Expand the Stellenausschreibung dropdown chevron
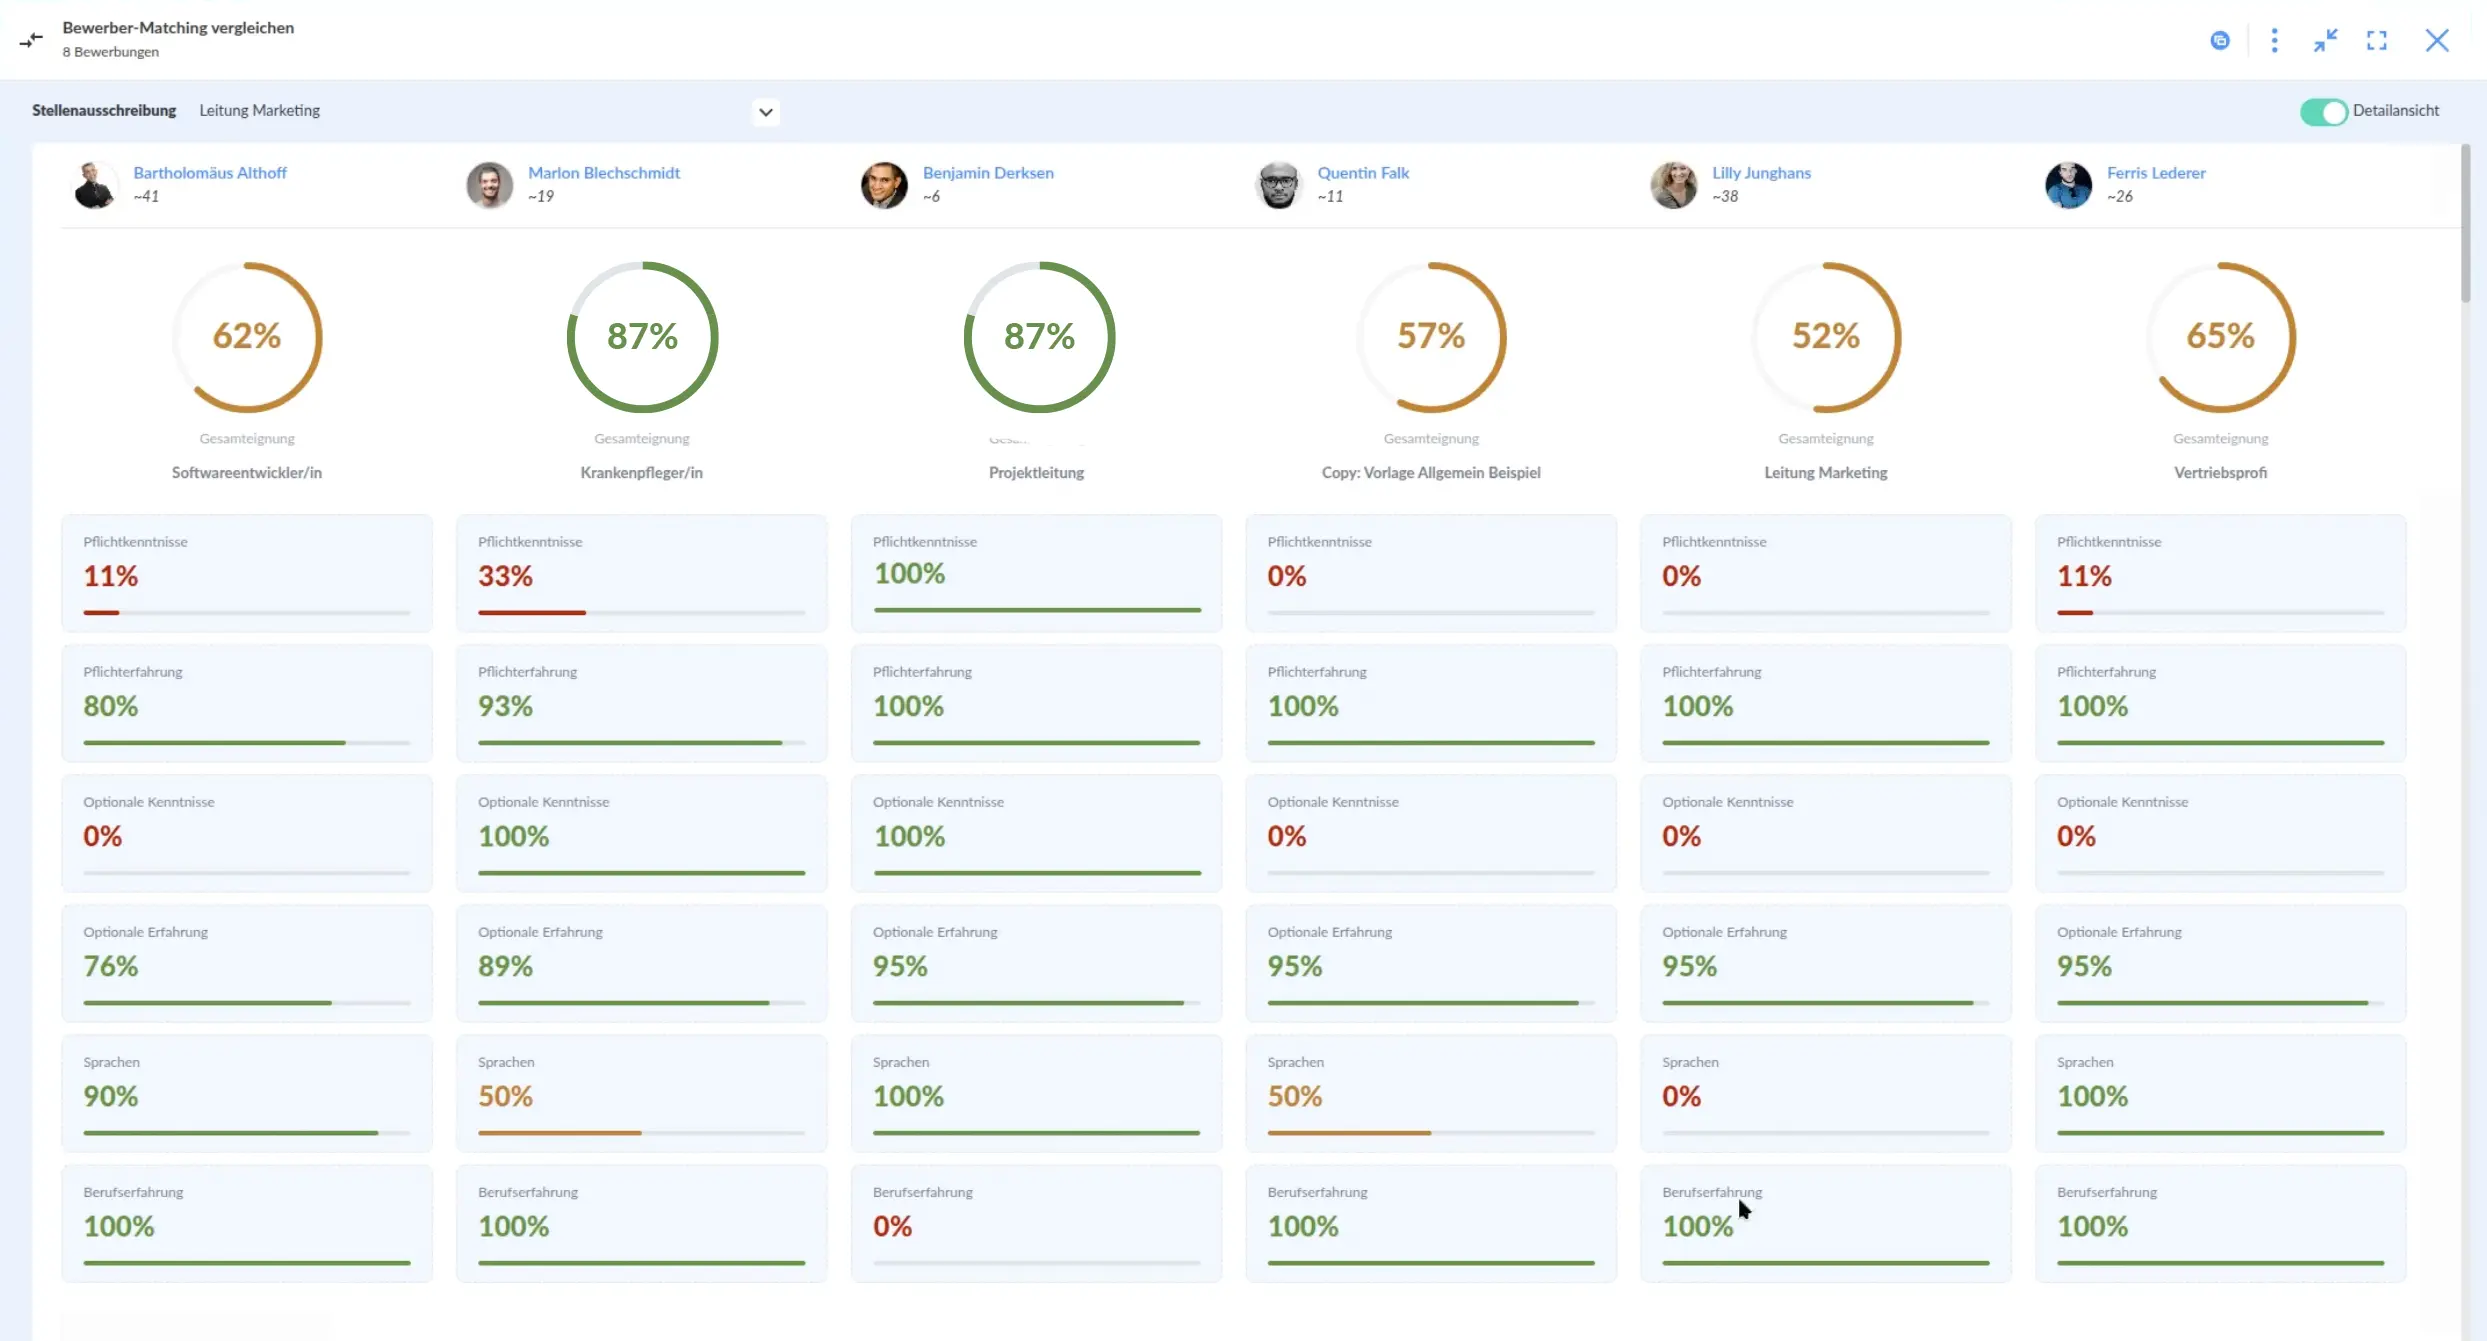2487x1341 pixels. click(766, 112)
